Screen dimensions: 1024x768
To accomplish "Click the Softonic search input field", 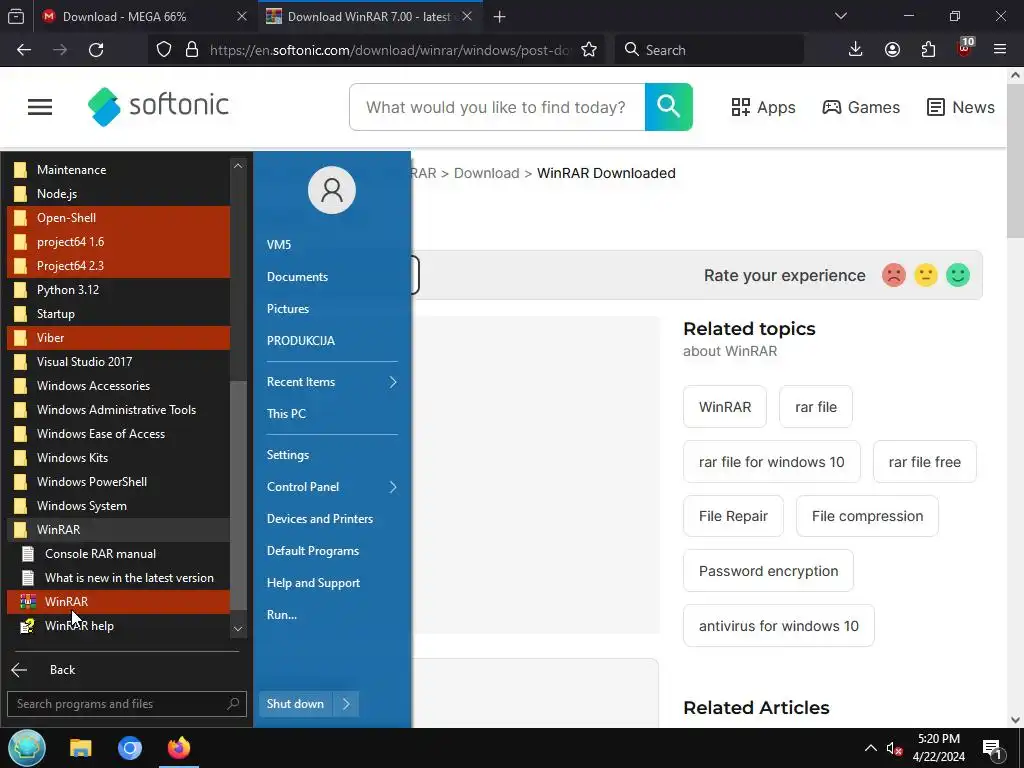I will click(497, 107).
